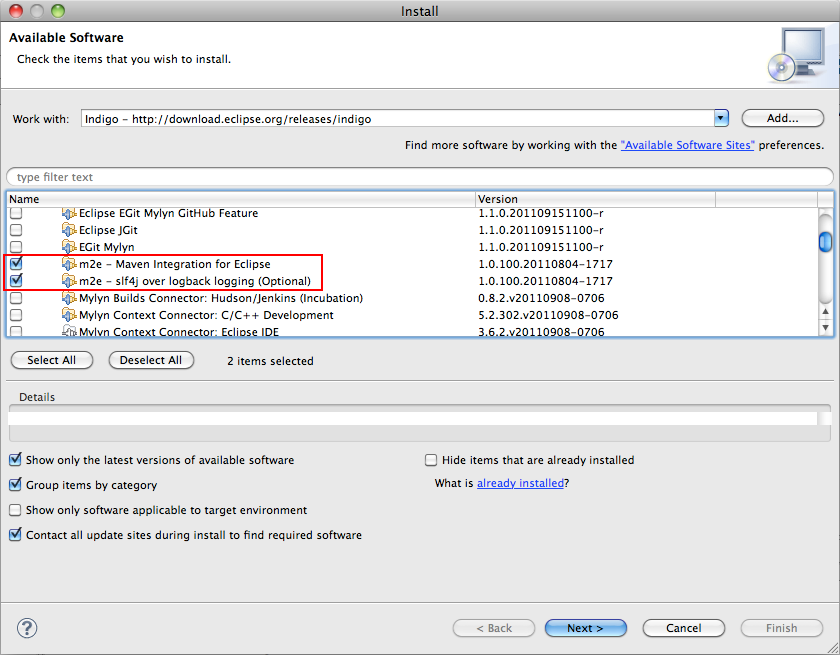Click the m2e Maven Integration feature icon

pos(69,264)
